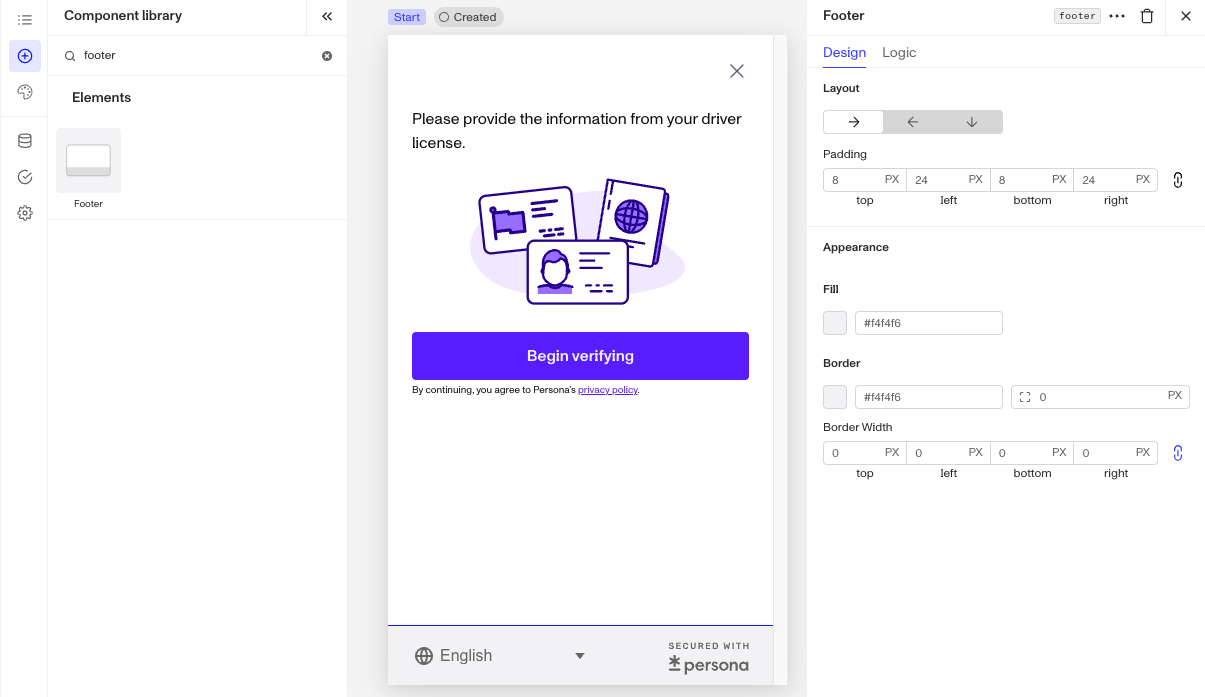Select the Footer element thumbnail
The height and width of the screenshot is (697, 1205).
tap(88, 160)
